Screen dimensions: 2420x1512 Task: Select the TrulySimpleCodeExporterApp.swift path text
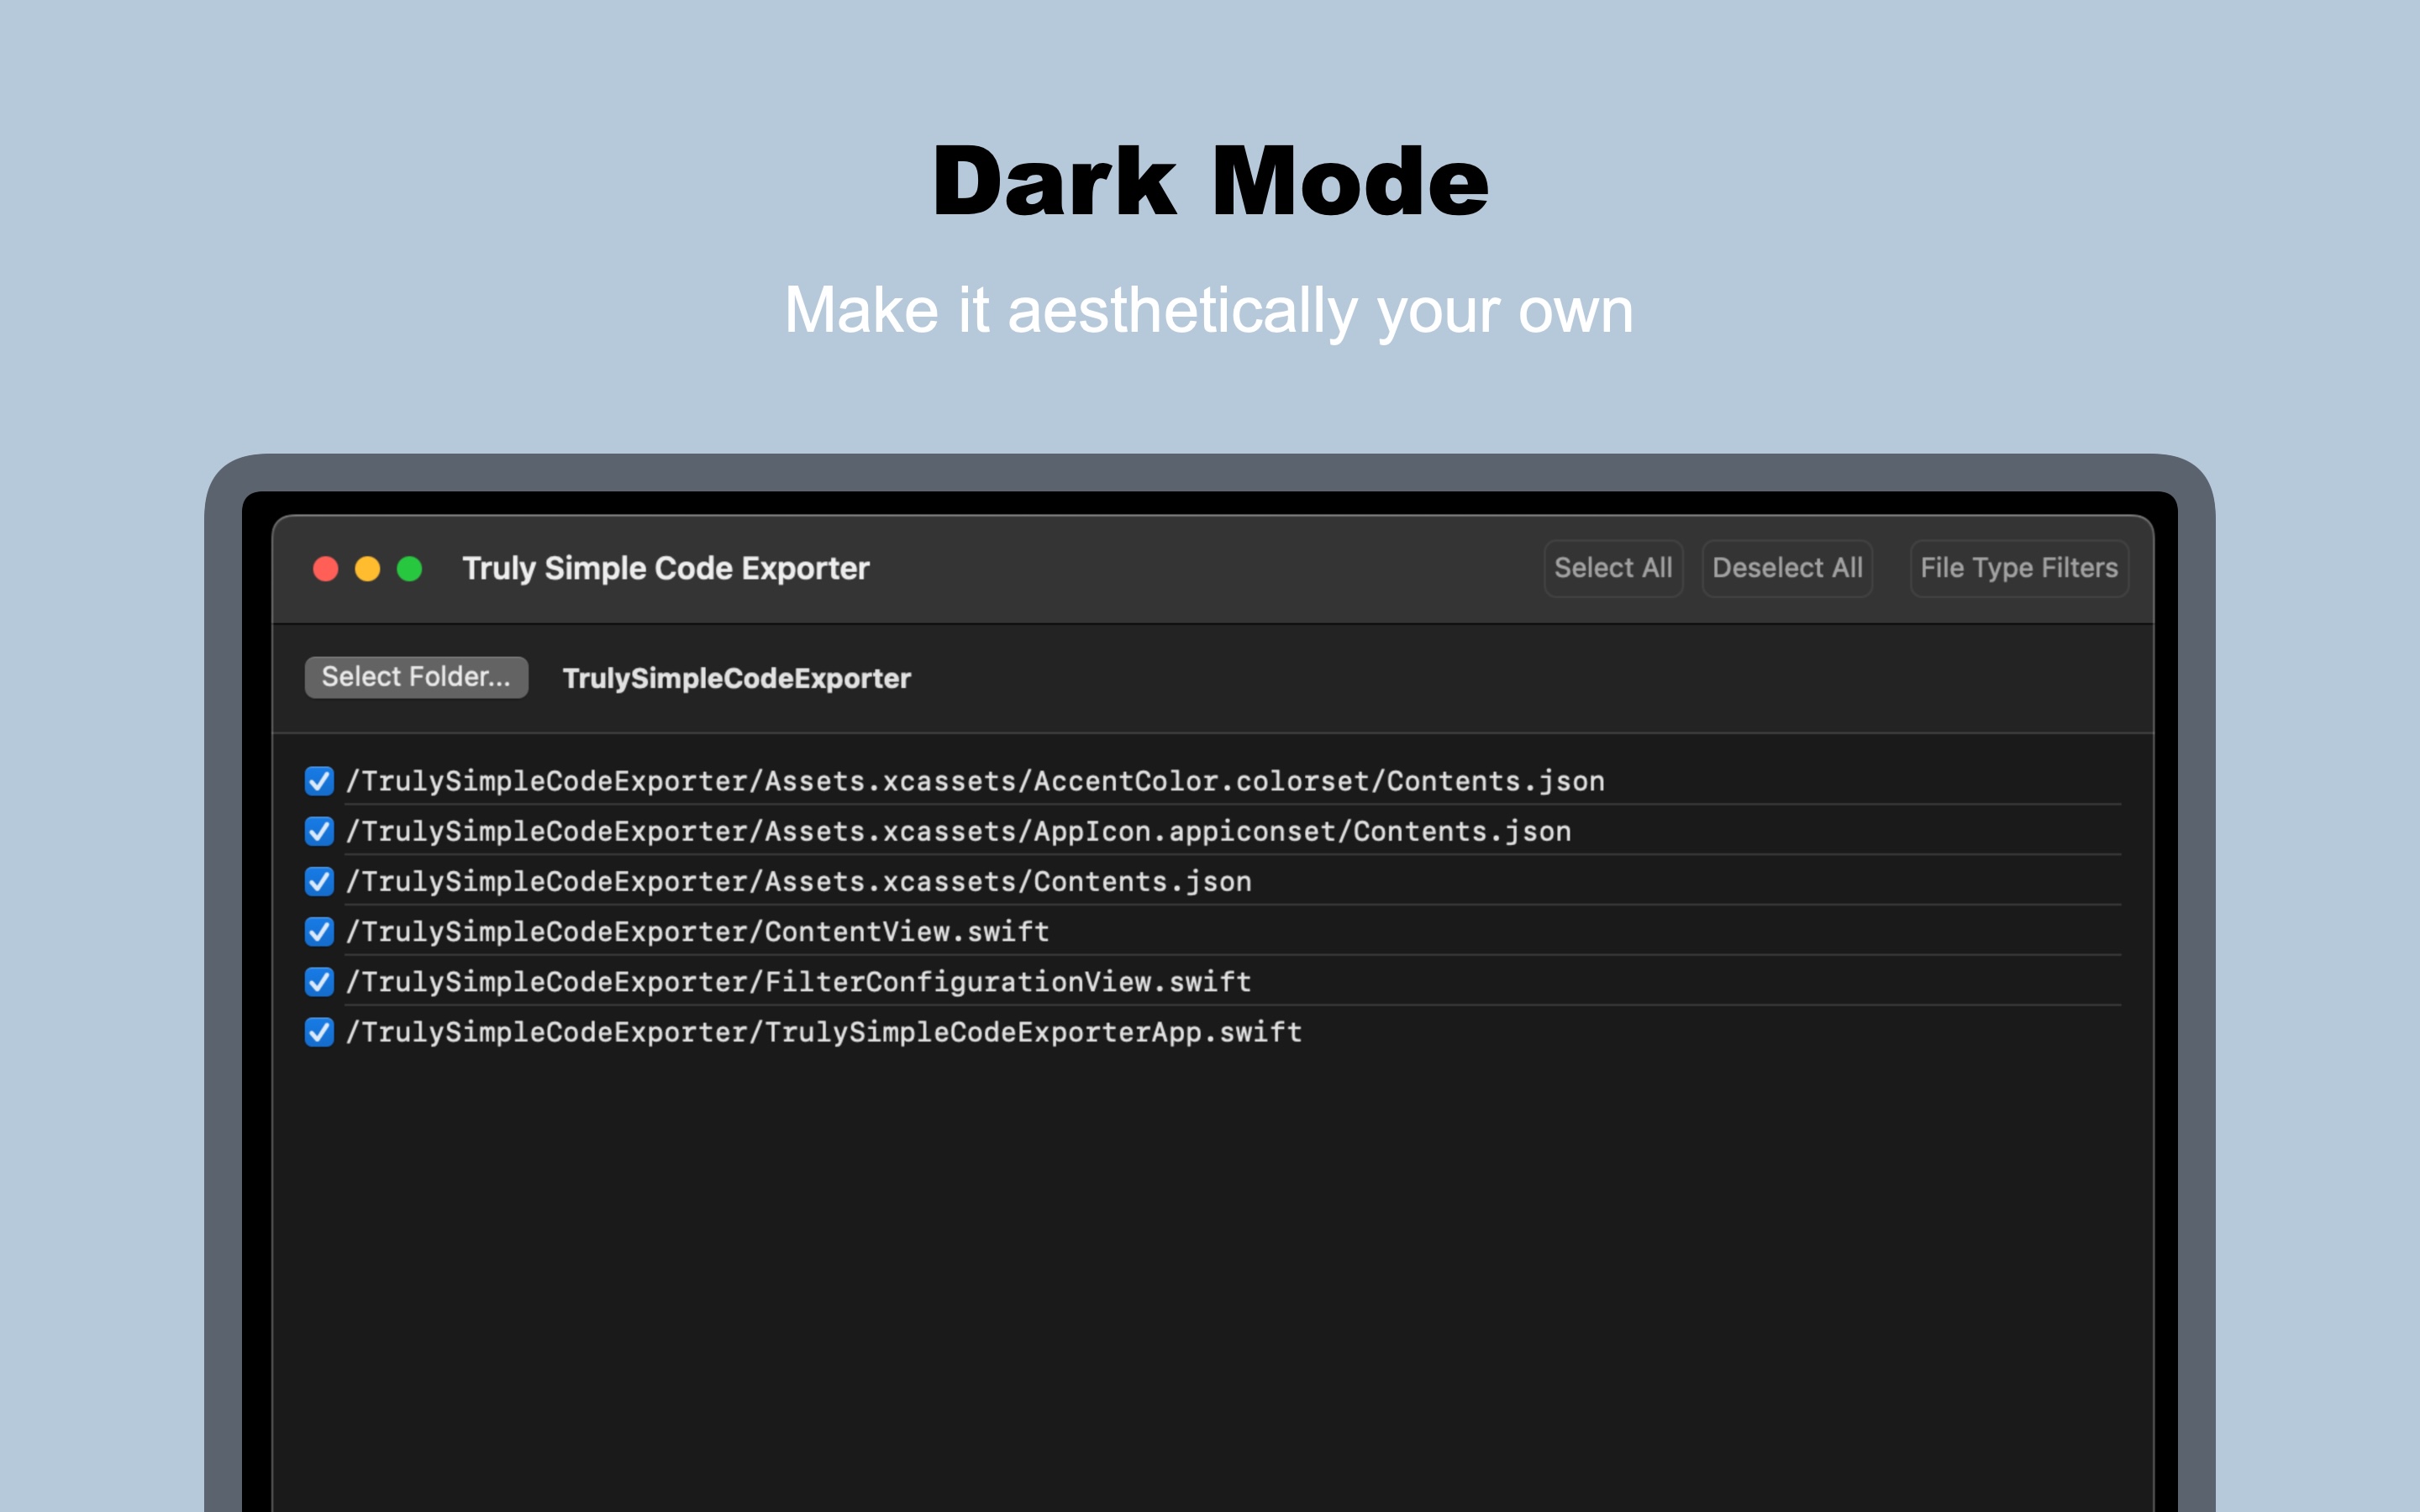tap(822, 1032)
